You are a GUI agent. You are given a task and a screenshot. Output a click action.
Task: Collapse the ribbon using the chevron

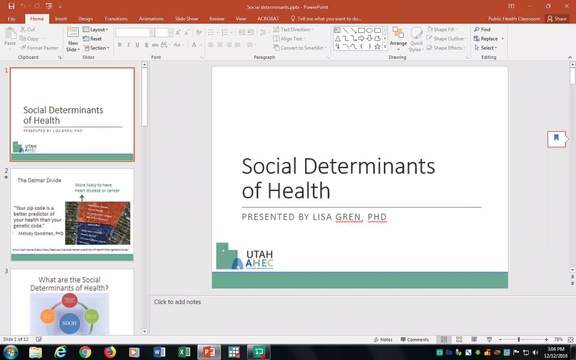[570, 57]
